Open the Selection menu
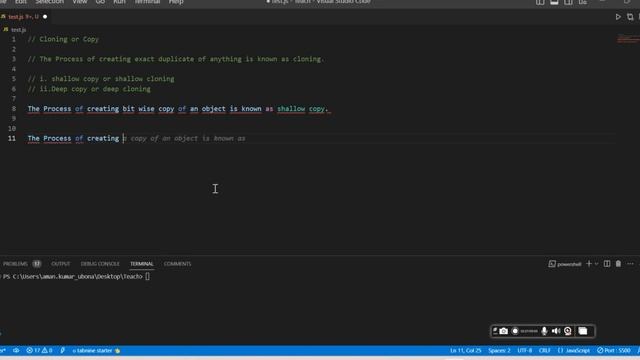 point(49,2)
